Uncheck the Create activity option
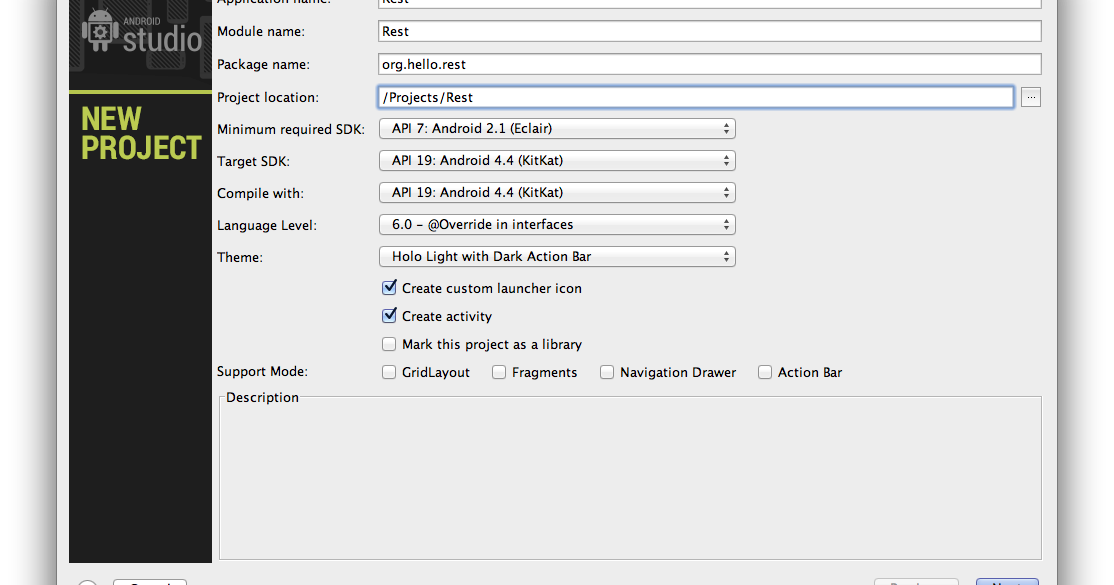The width and height of the screenshot is (1114, 585). pyautogui.click(x=389, y=315)
